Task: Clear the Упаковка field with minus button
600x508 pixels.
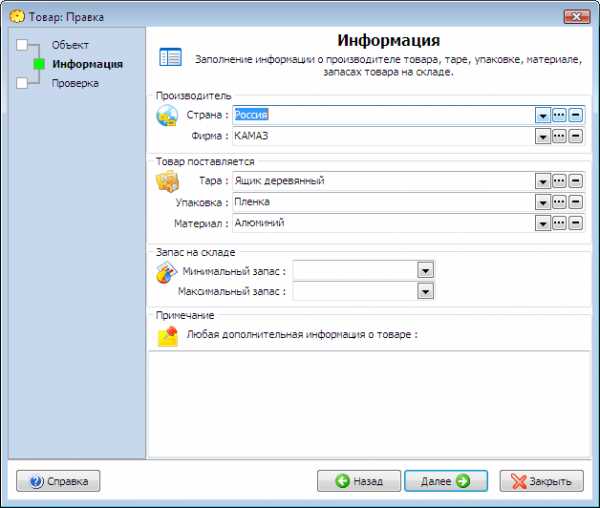Action: pos(576,202)
